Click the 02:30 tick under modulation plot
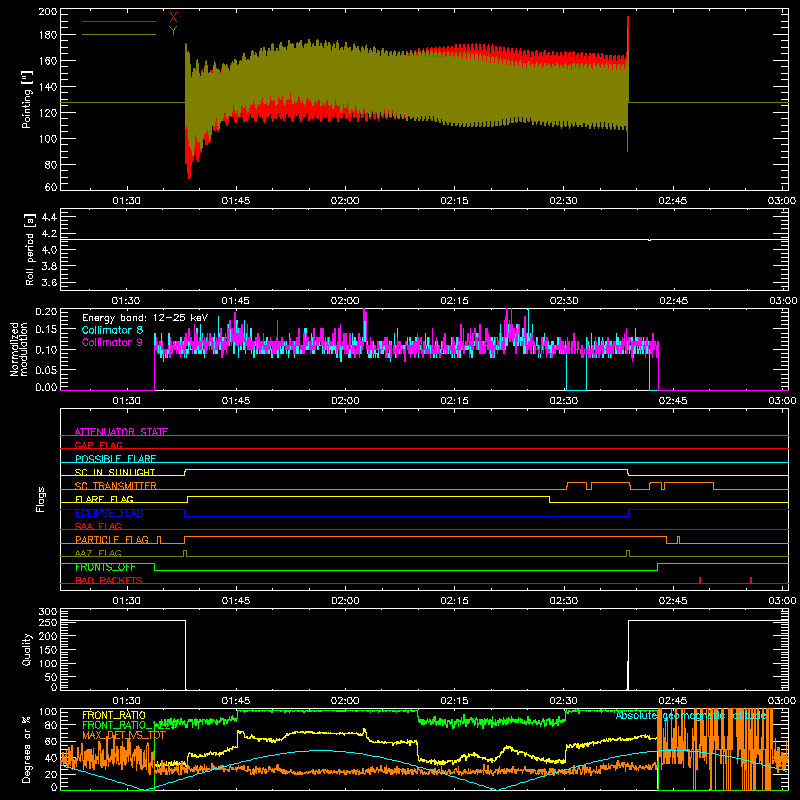 tap(564, 401)
